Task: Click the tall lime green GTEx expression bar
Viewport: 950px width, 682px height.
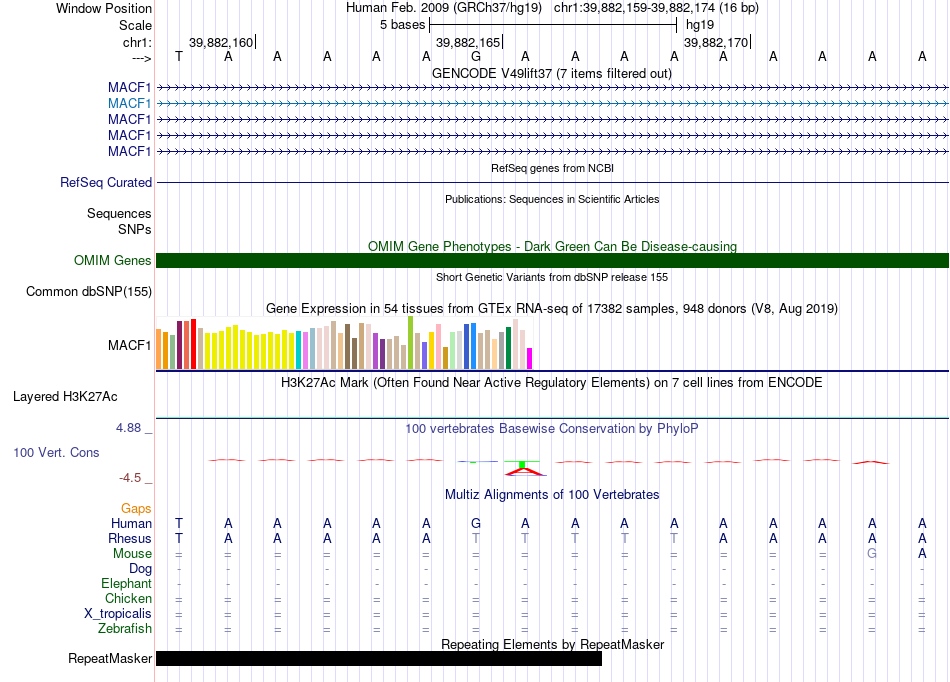Action: (x=411, y=343)
